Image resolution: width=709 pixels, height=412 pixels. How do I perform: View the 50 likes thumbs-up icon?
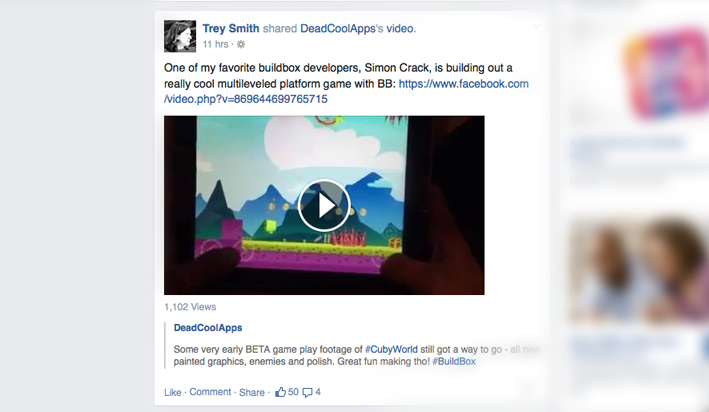click(x=280, y=392)
